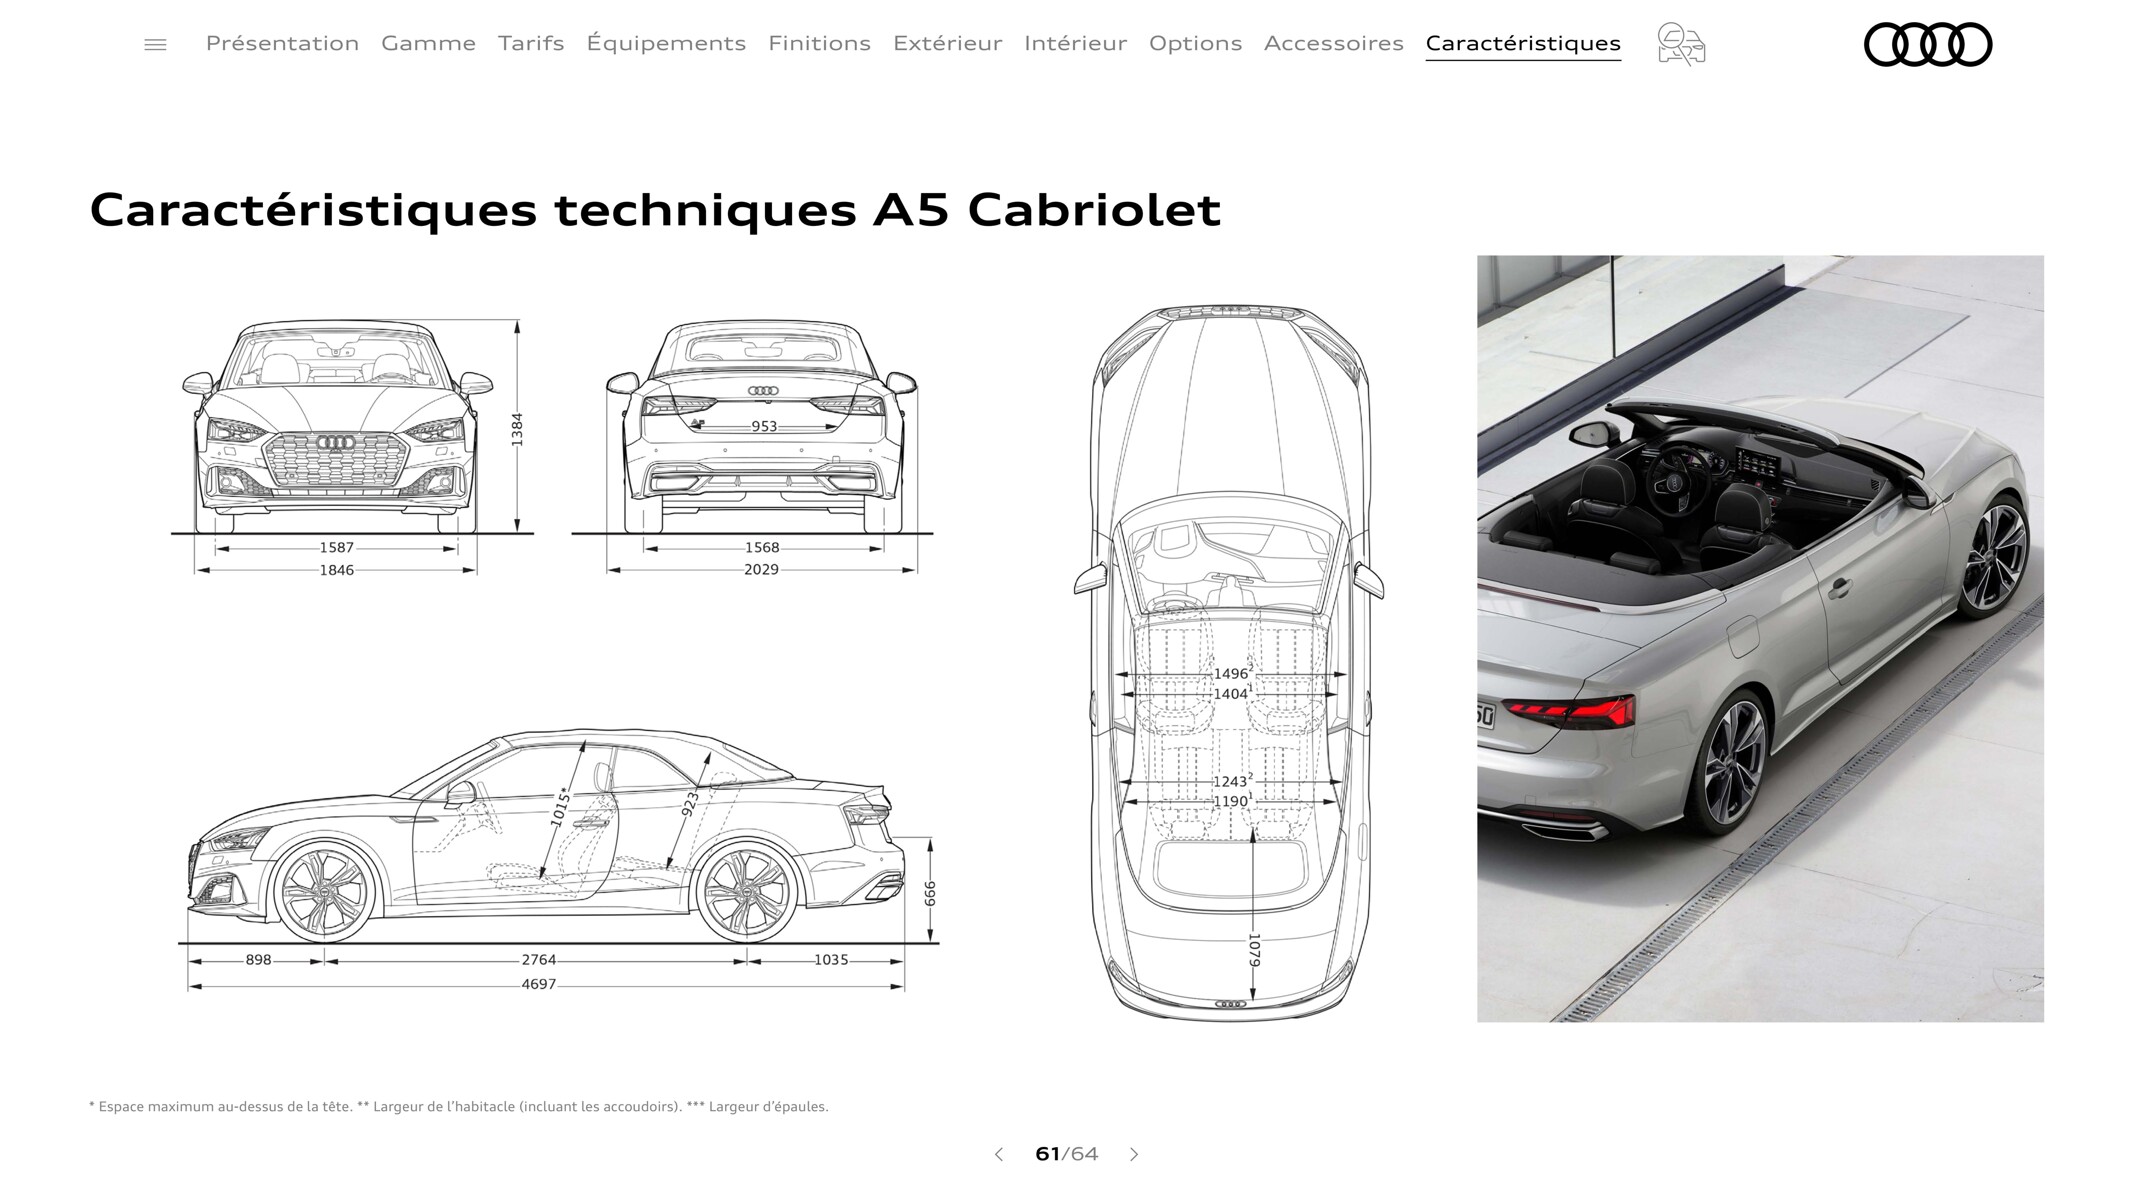Screen dimensions: 2133x1200
Task: Click the rear overhang value 1035
Action: pos(831,960)
